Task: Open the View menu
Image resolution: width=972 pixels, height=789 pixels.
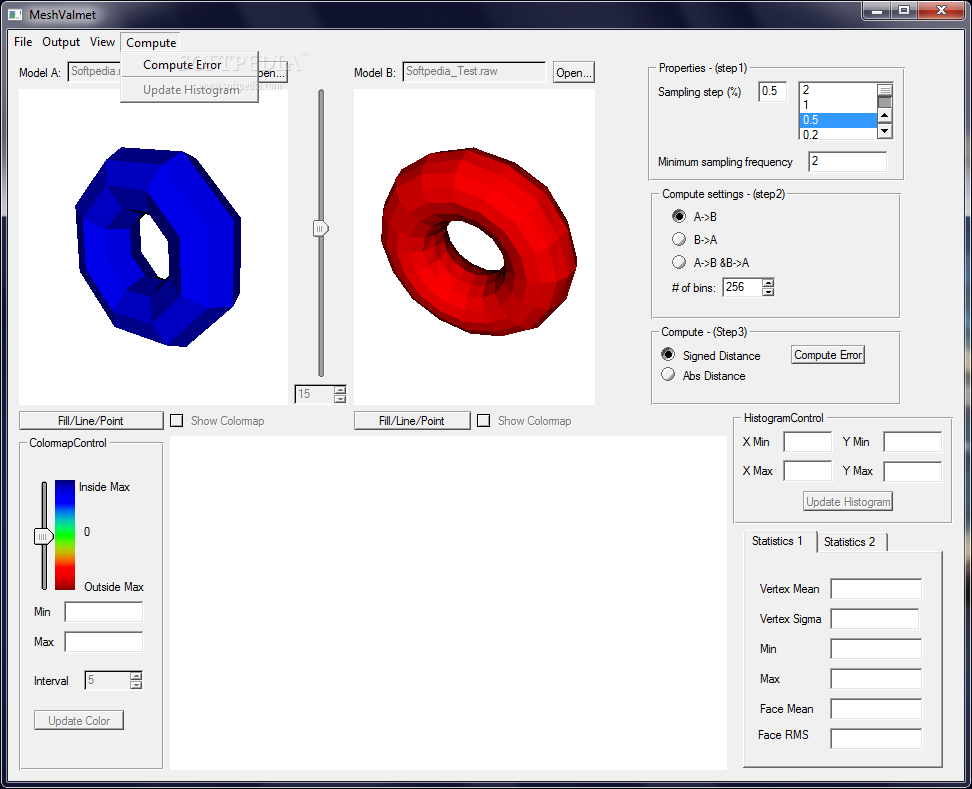Action: point(102,42)
